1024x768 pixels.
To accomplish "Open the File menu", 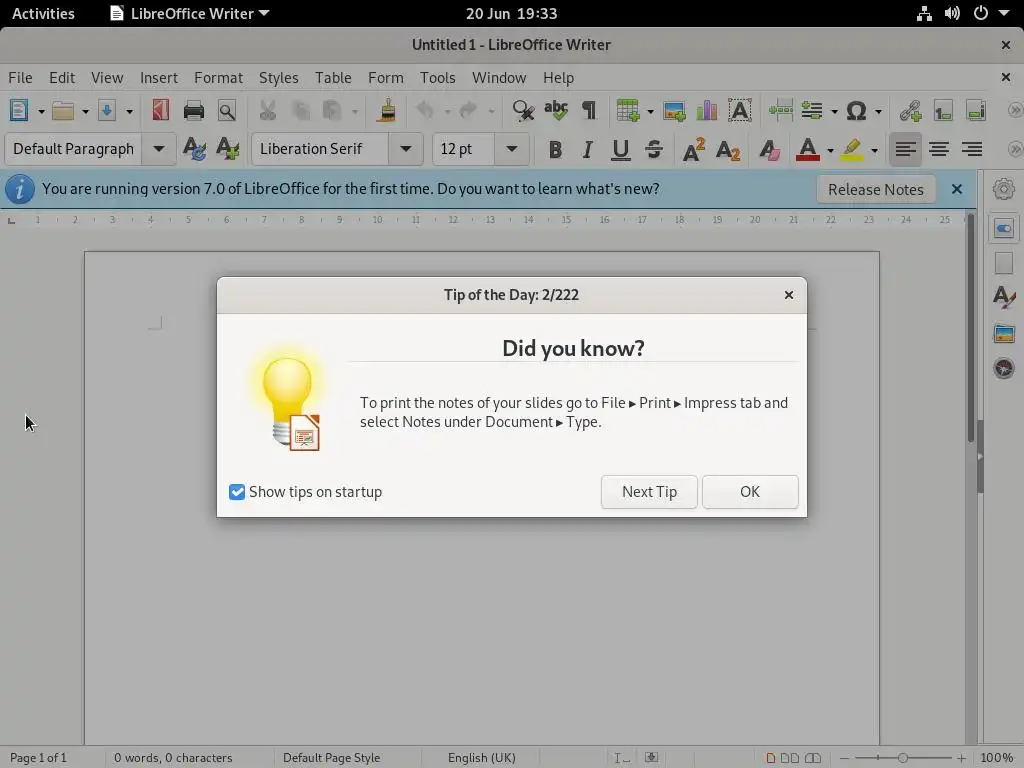I will (x=20, y=78).
